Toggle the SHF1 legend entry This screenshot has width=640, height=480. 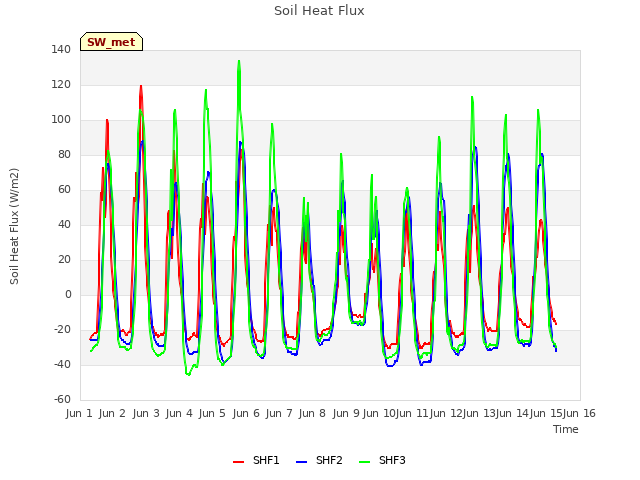click(x=256, y=460)
